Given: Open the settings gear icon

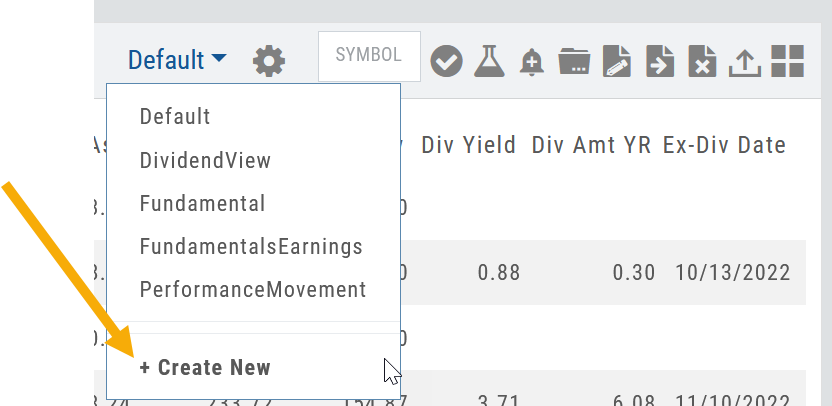Looking at the screenshot, I should point(269,61).
